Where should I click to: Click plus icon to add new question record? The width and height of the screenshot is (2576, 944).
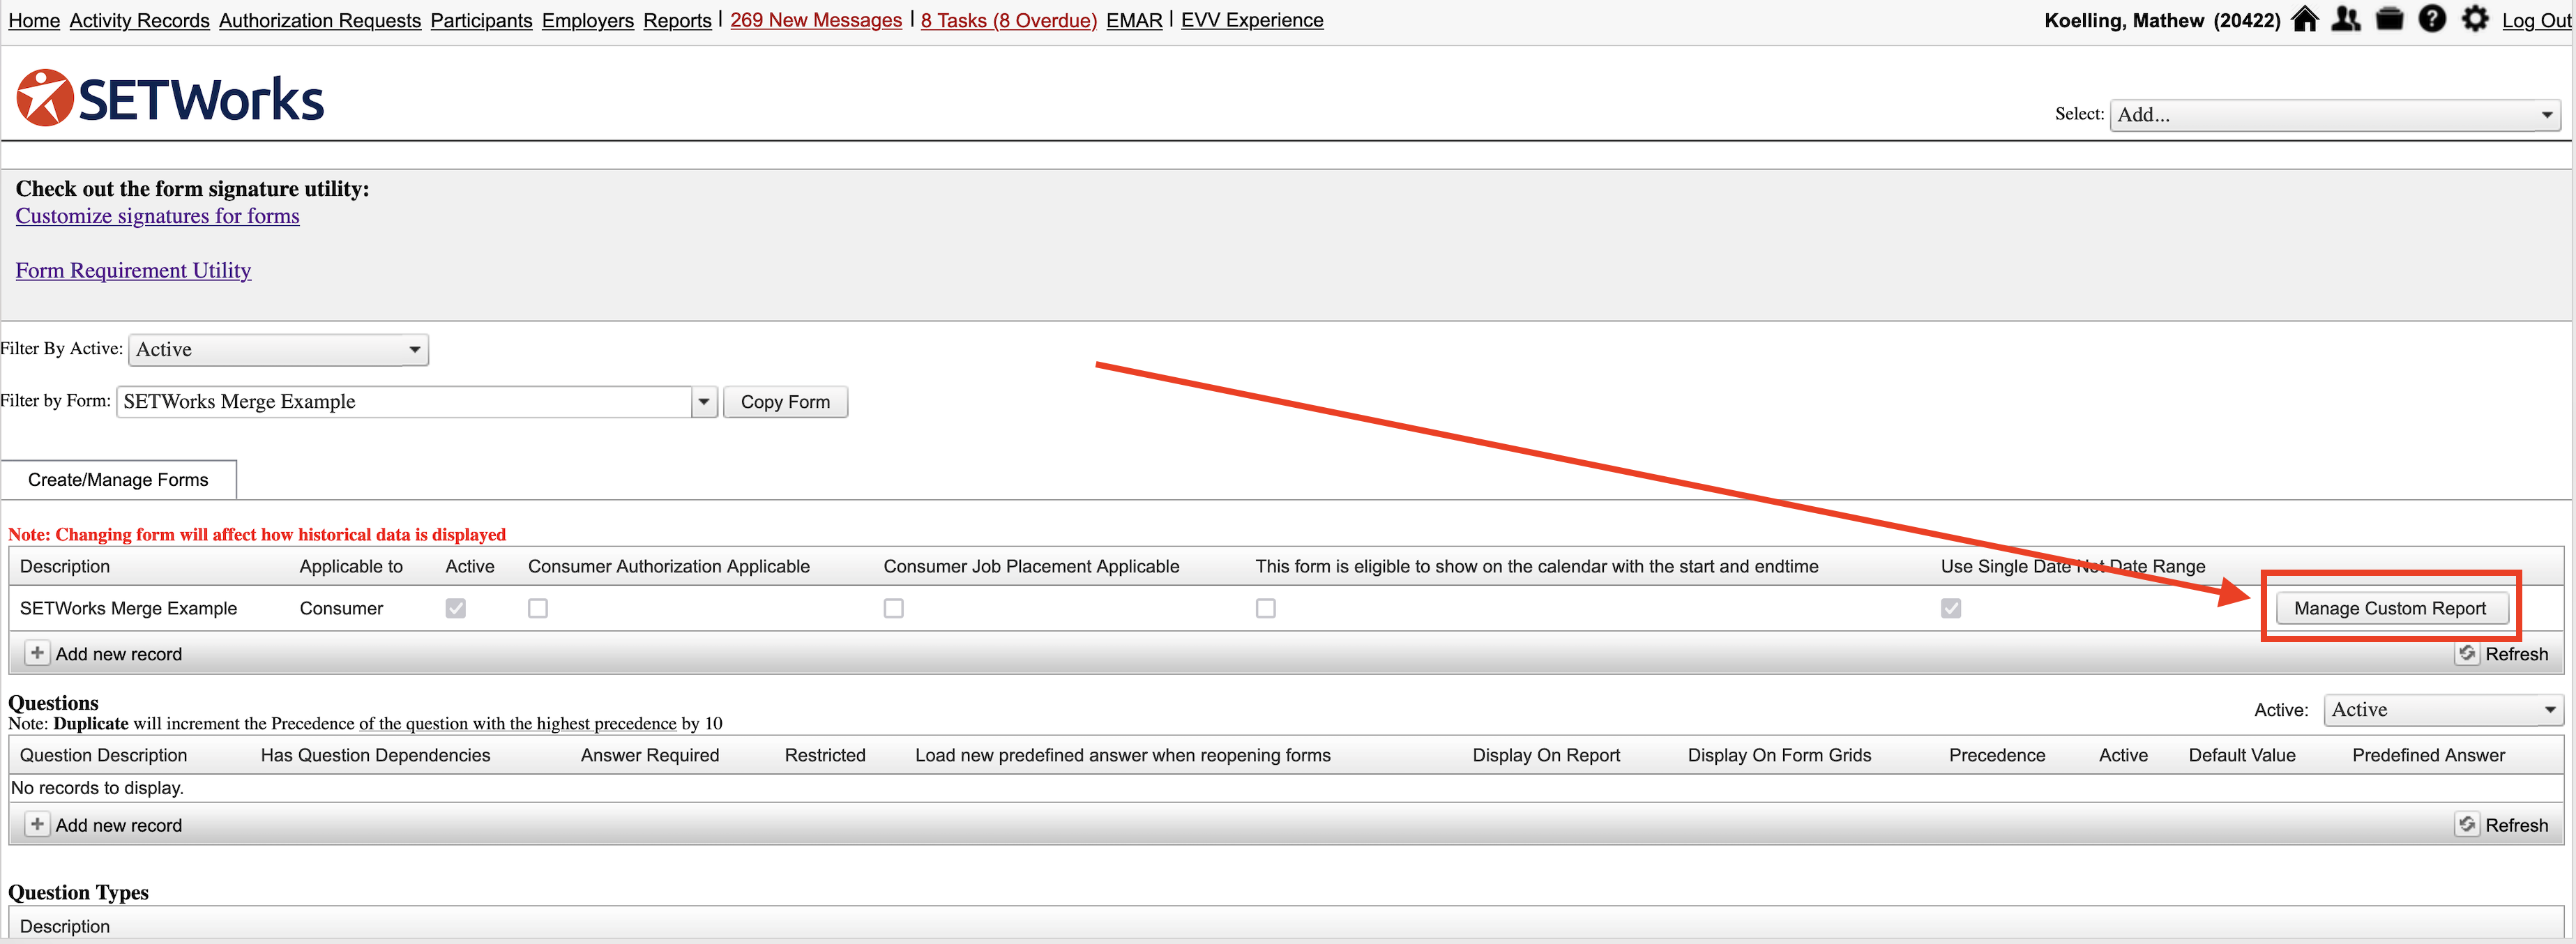[37, 824]
